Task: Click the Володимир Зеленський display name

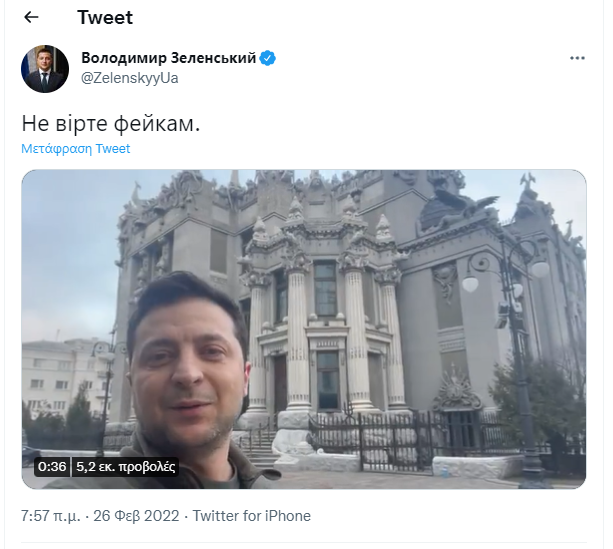Action: pyautogui.click(x=168, y=58)
